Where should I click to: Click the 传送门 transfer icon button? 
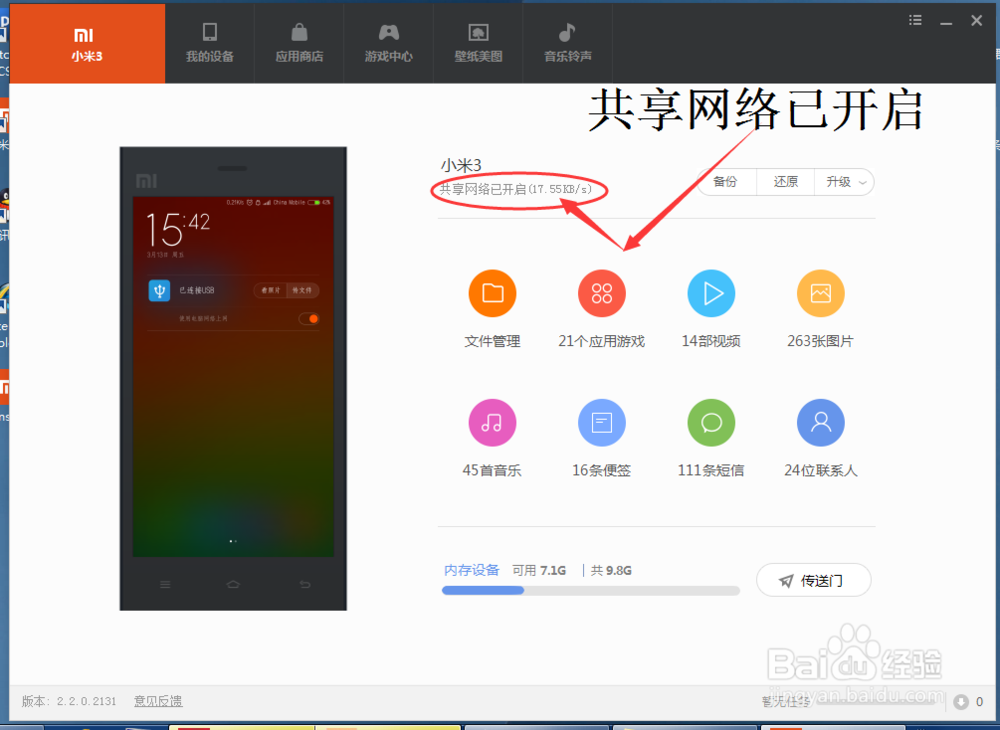[813, 580]
